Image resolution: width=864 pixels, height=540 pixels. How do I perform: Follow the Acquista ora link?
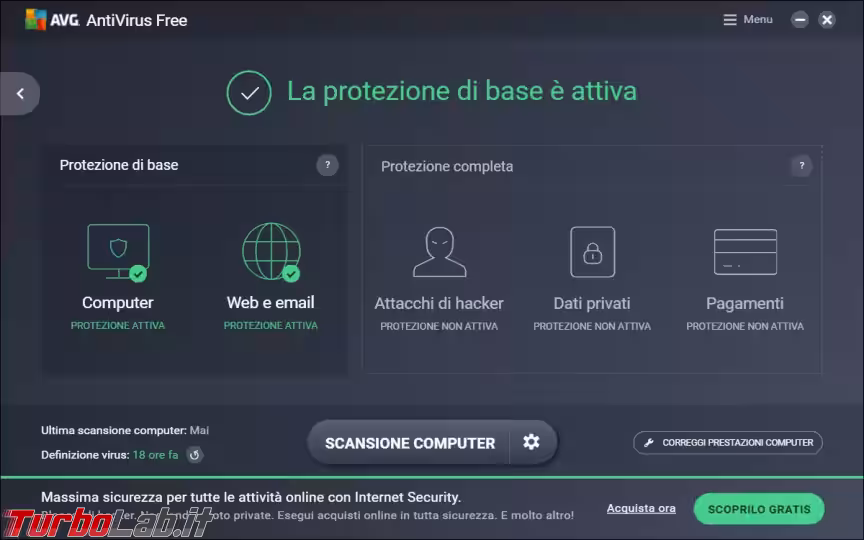click(641, 508)
